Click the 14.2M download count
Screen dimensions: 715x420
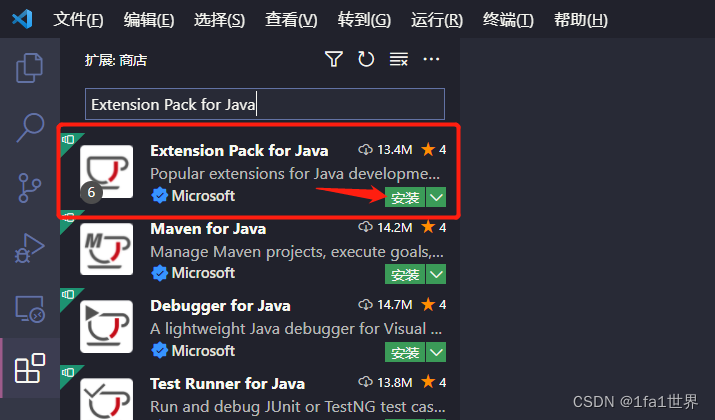(x=395, y=227)
